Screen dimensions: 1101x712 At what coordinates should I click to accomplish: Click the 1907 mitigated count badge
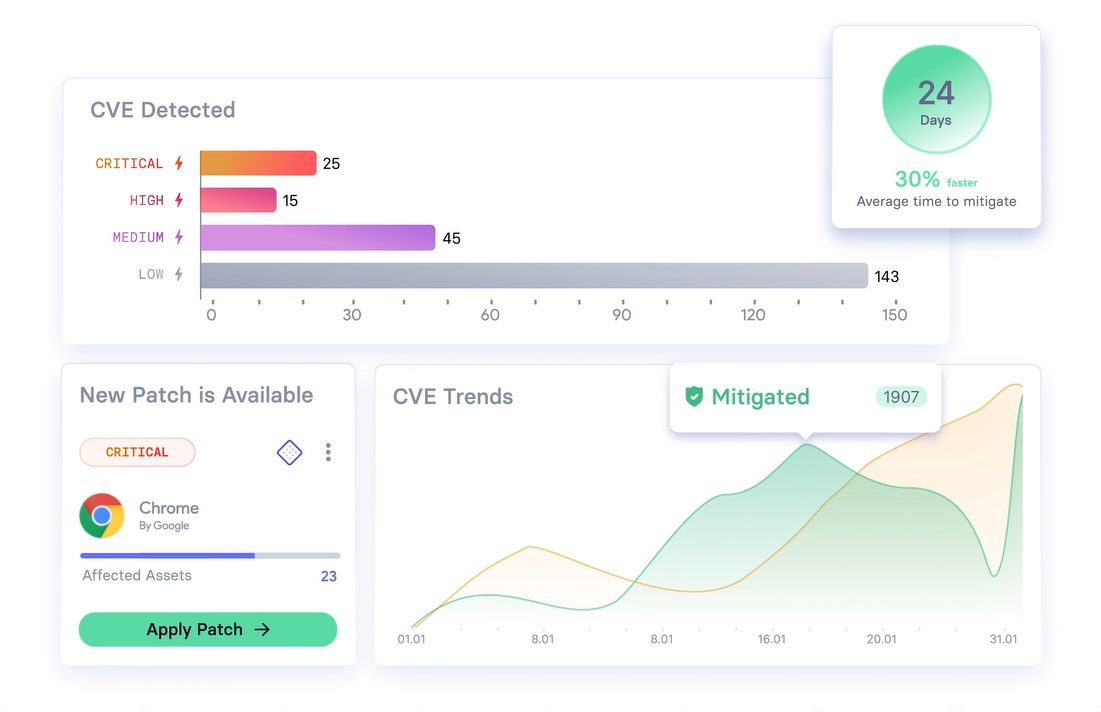(901, 397)
